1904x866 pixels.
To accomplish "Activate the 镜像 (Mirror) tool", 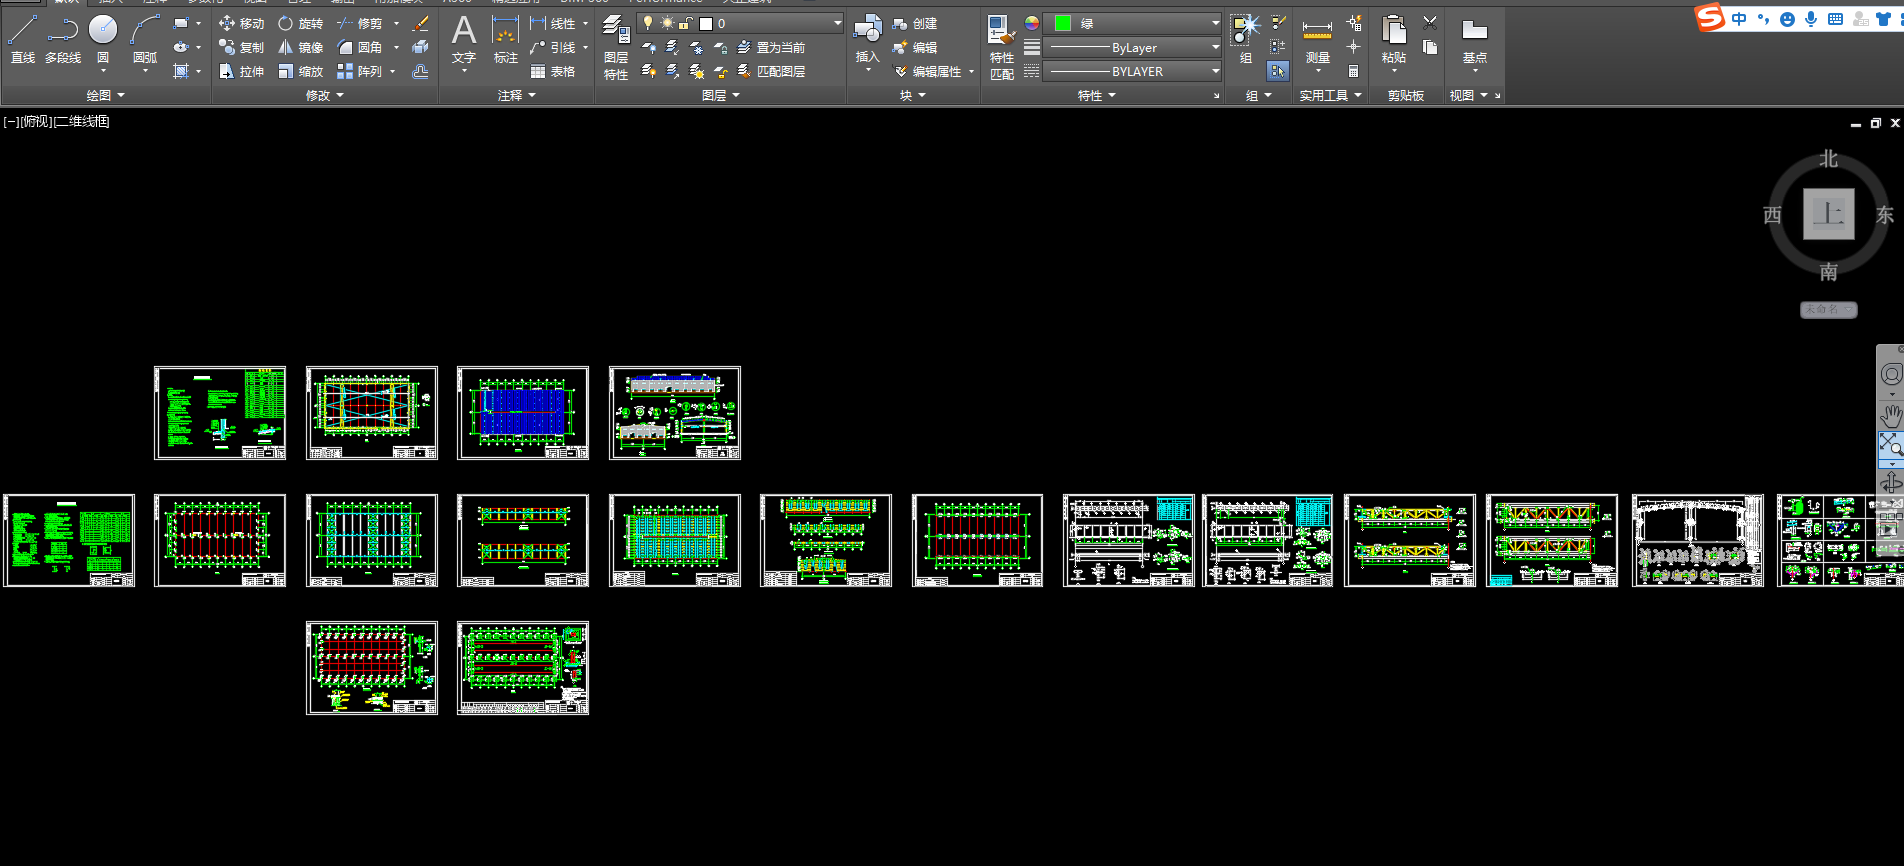I will (x=300, y=47).
